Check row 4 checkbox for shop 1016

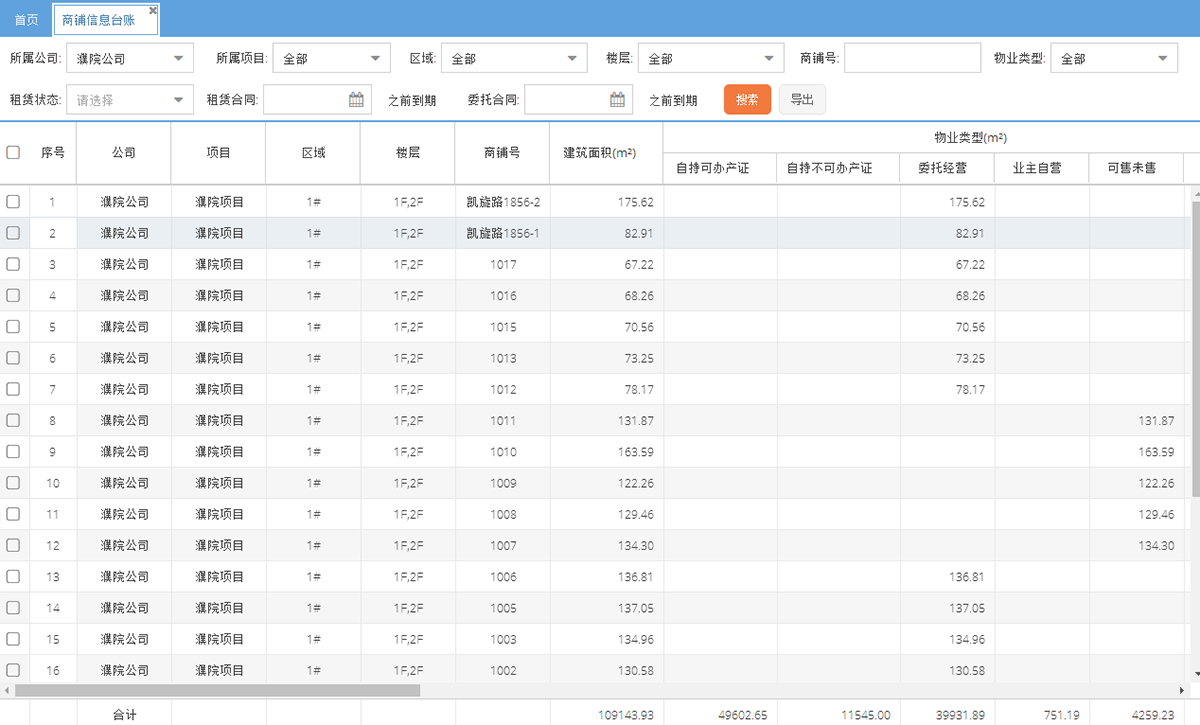click(x=13, y=296)
